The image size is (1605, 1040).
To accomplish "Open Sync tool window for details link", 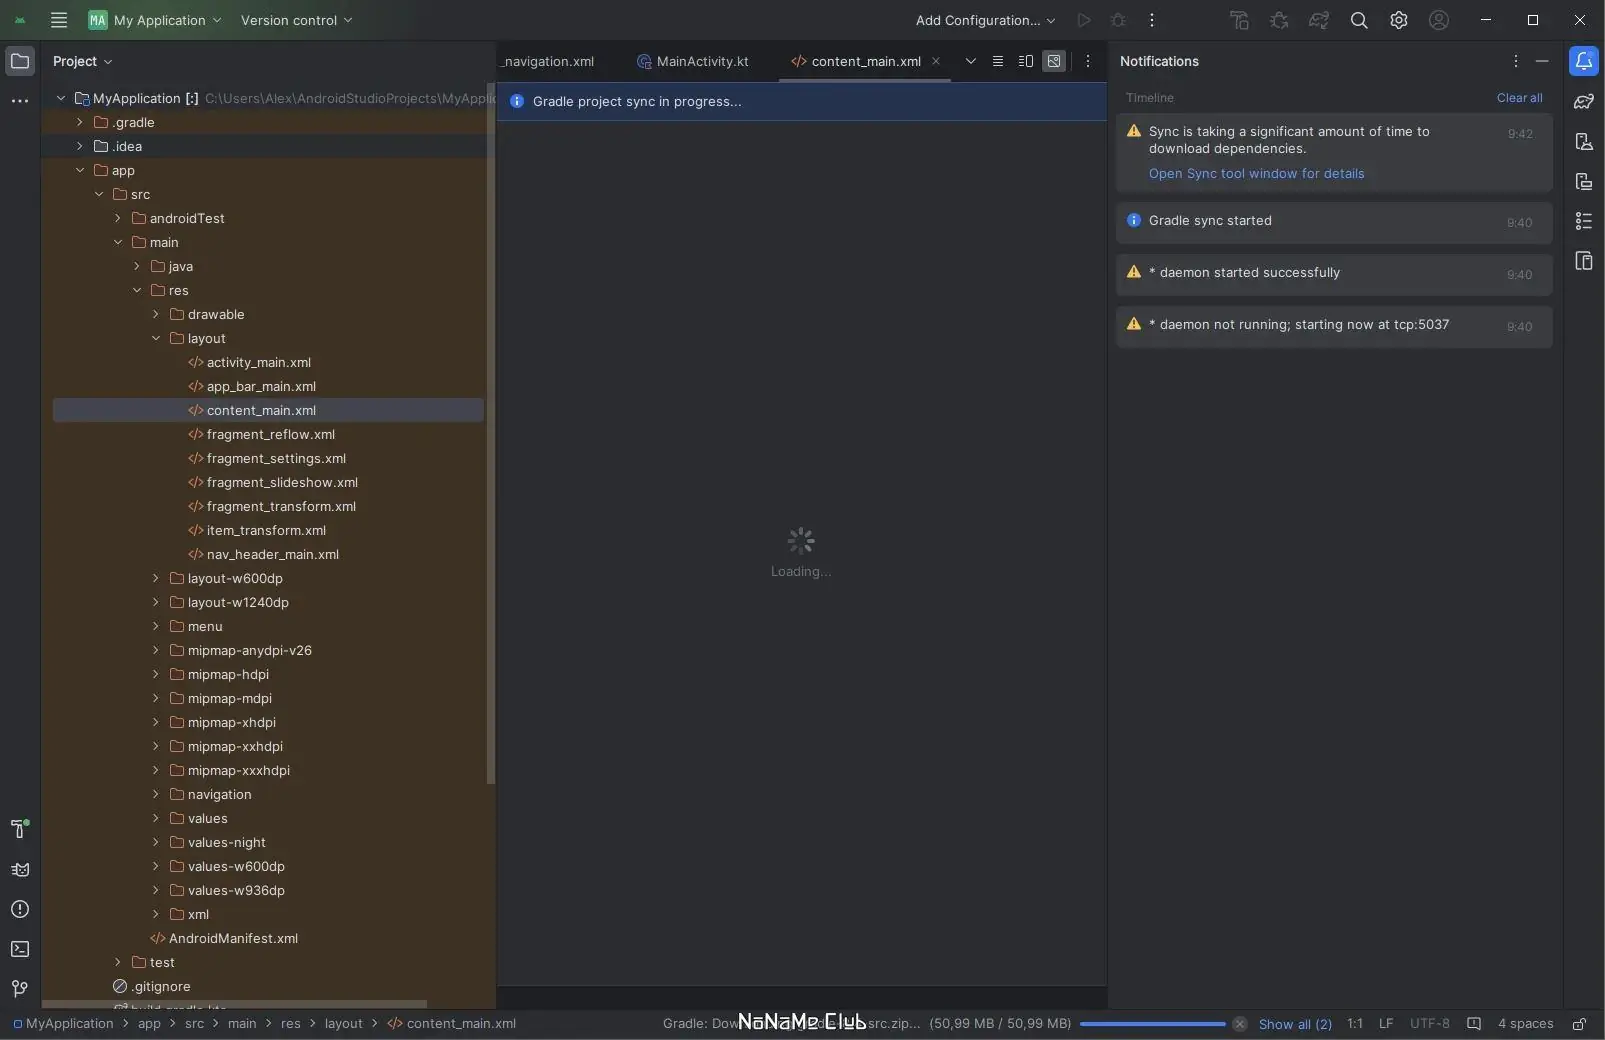I will pyautogui.click(x=1256, y=174).
